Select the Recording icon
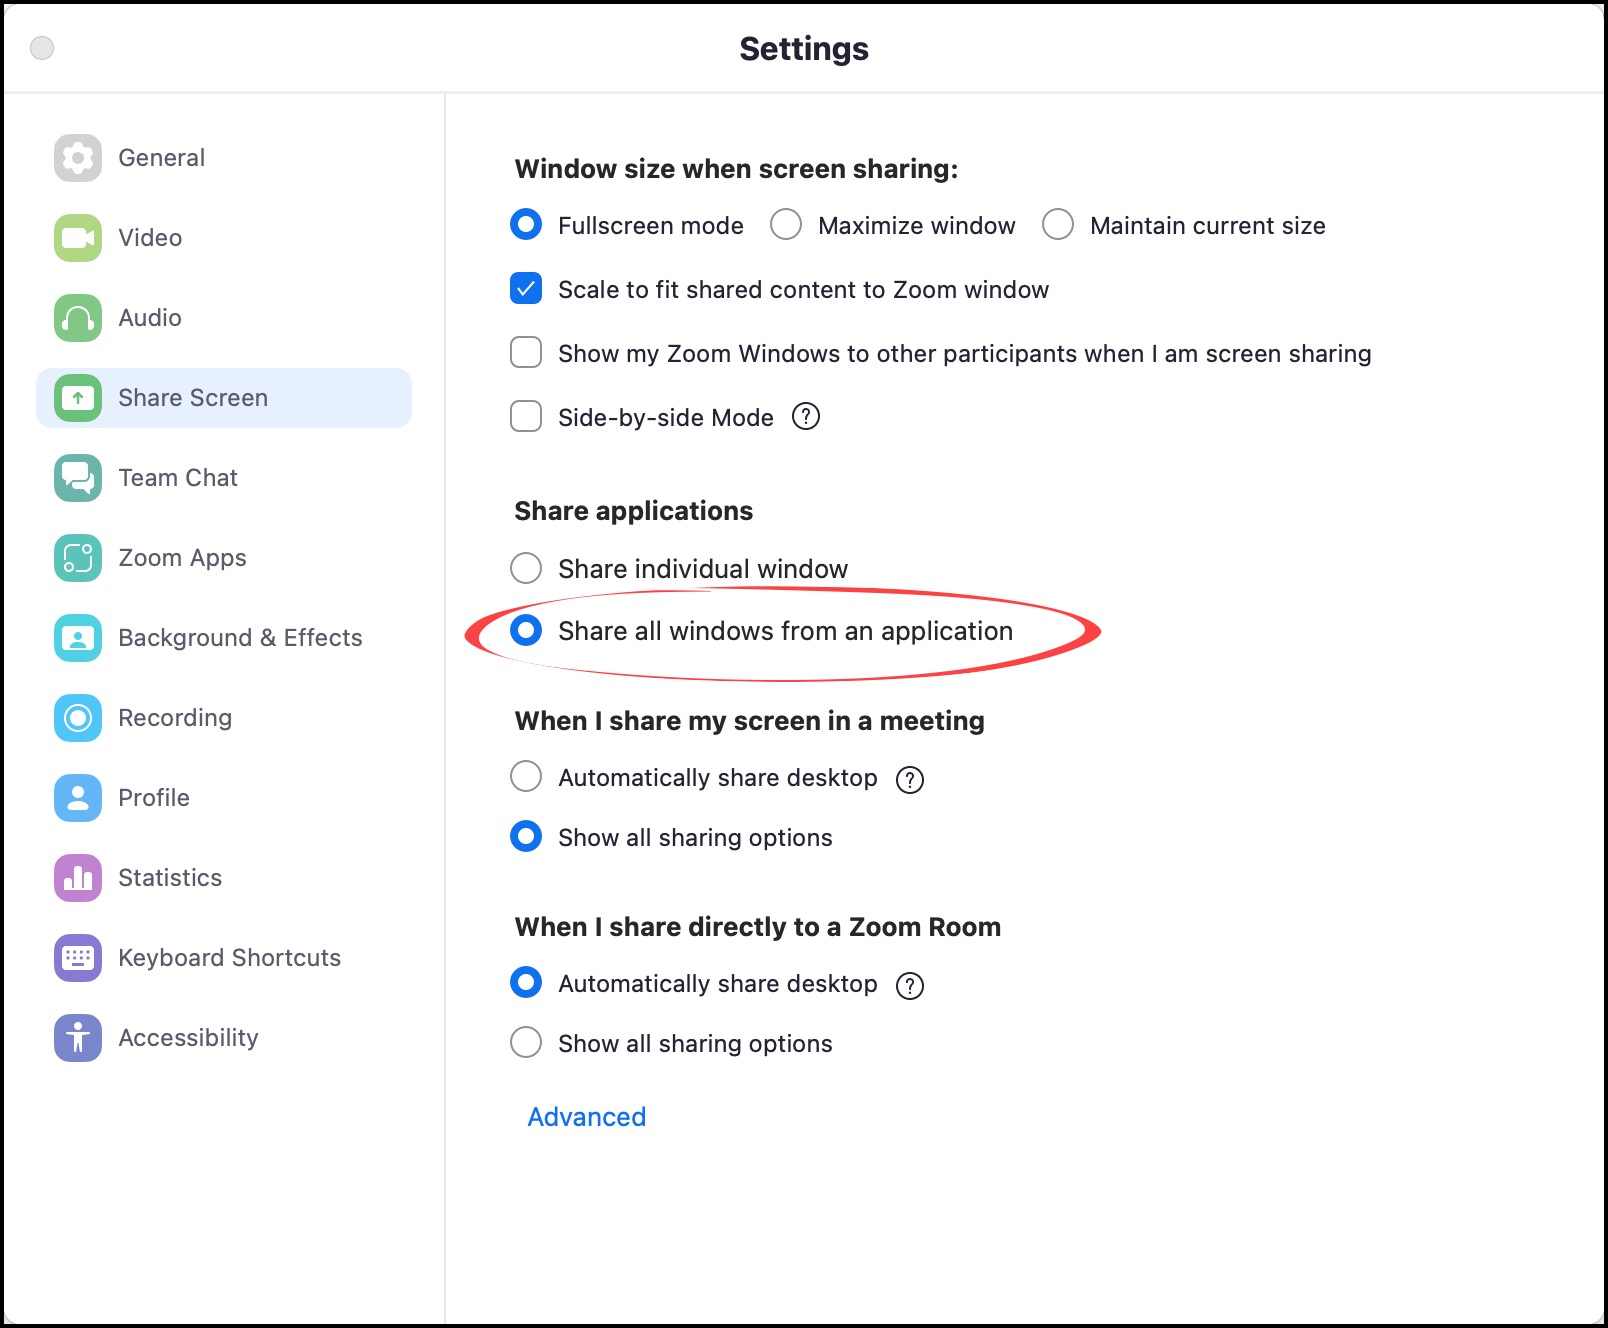This screenshot has height=1328, width=1608. pyautogui.click(x=78, y=718)
